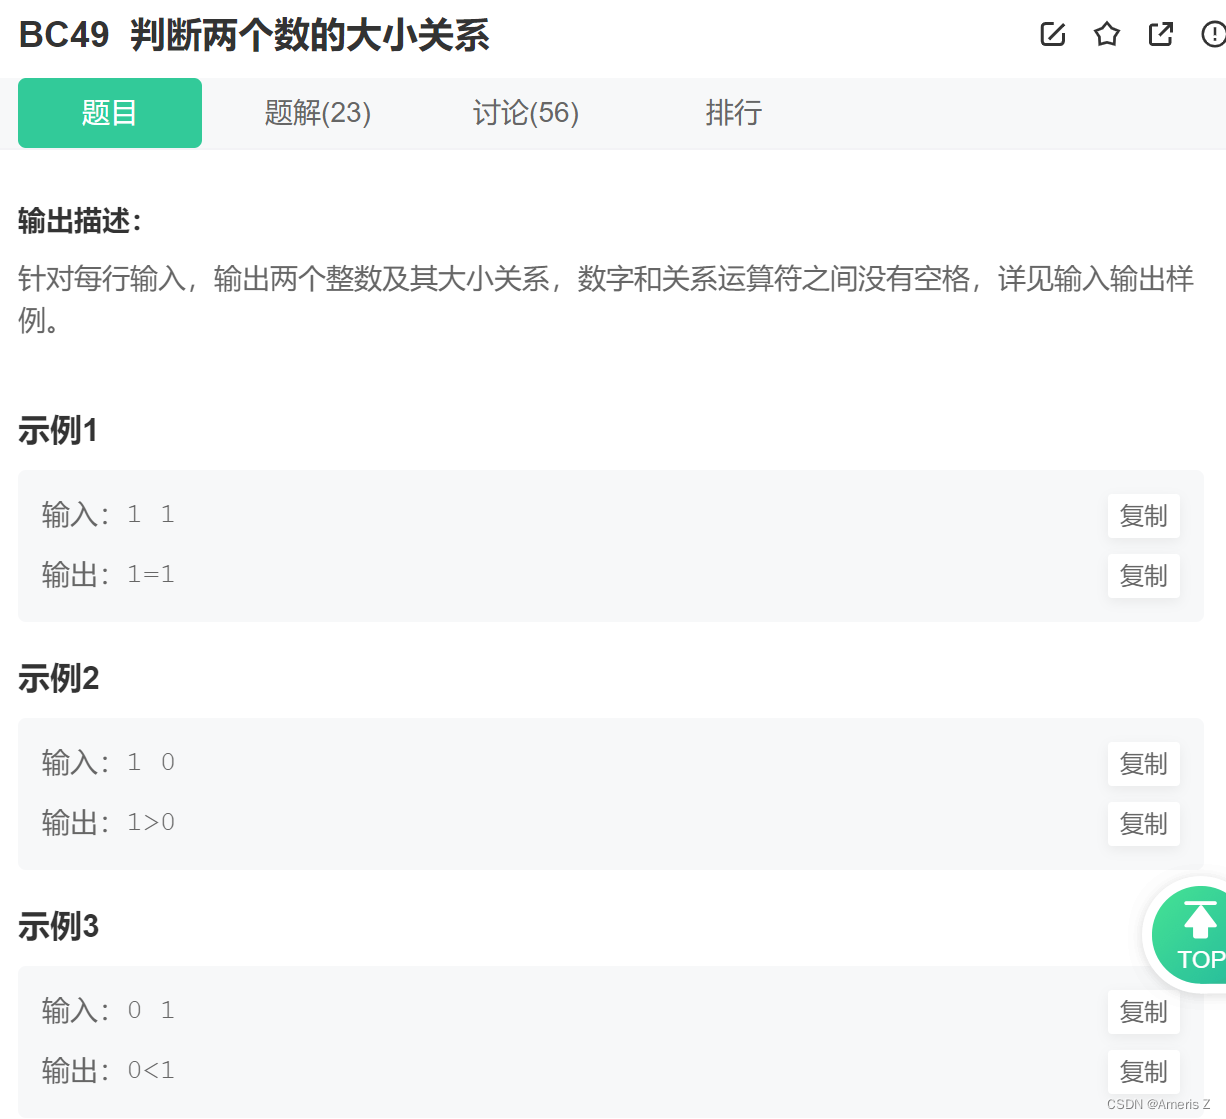
Task: Copy the 示例2 output "1>0"
Action: [x=1143, y=824]
